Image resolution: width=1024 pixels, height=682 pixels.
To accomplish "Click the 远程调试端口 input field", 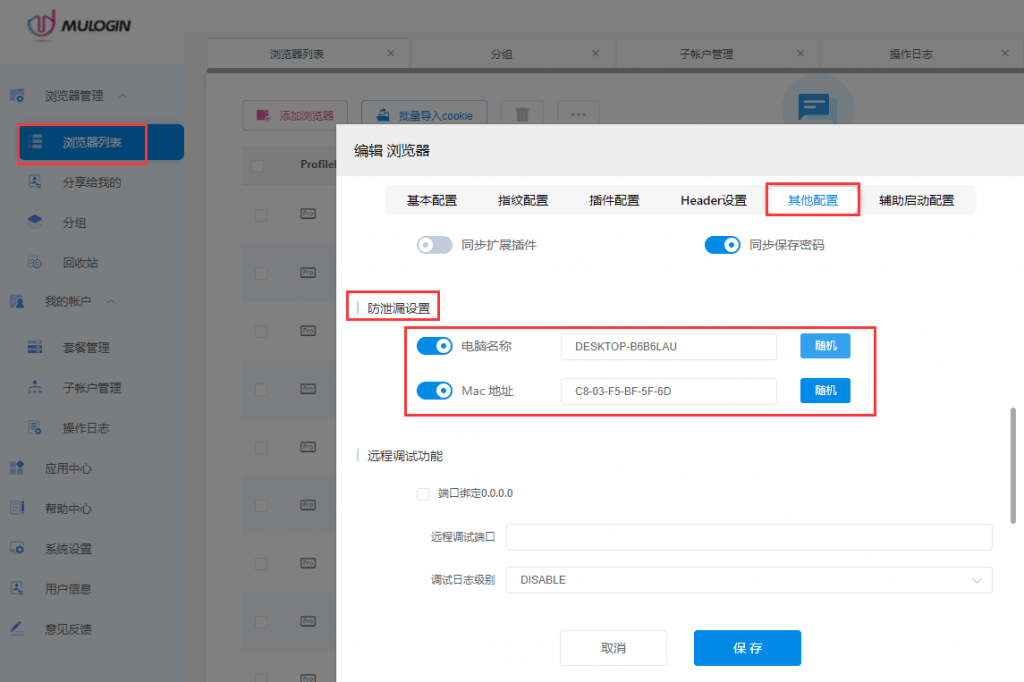I will [x=749, y=537].
